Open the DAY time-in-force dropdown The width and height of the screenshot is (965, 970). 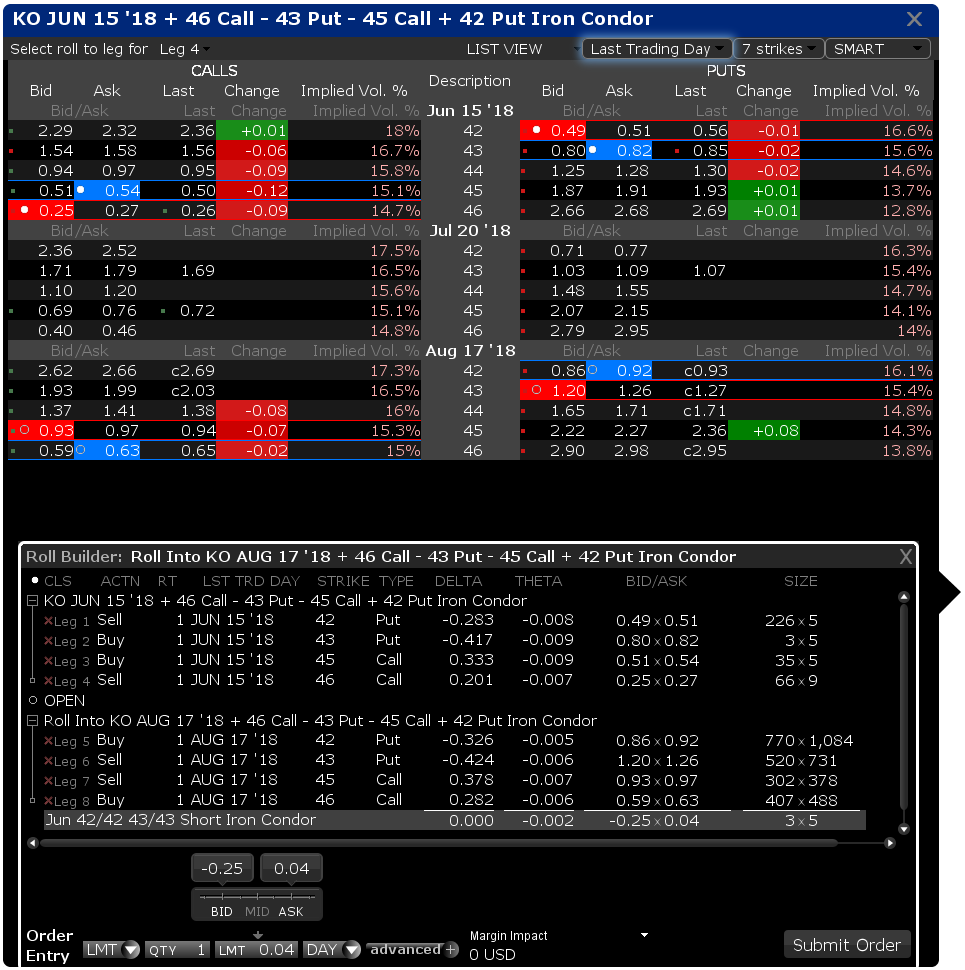[332, 950]
